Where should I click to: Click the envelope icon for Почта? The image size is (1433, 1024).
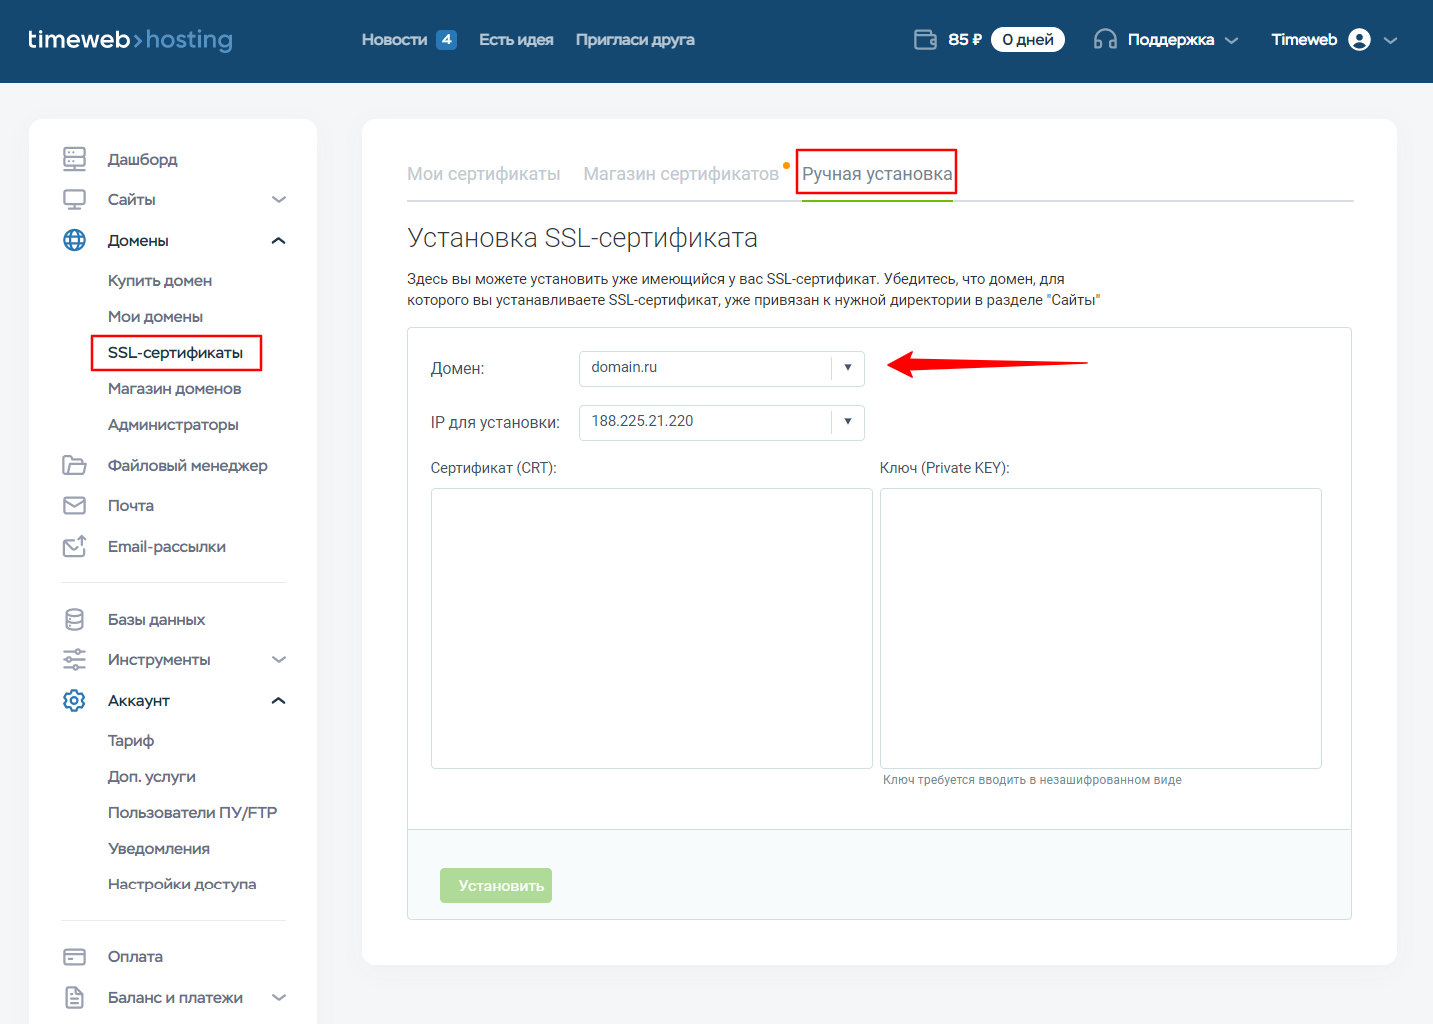(74, 506)
